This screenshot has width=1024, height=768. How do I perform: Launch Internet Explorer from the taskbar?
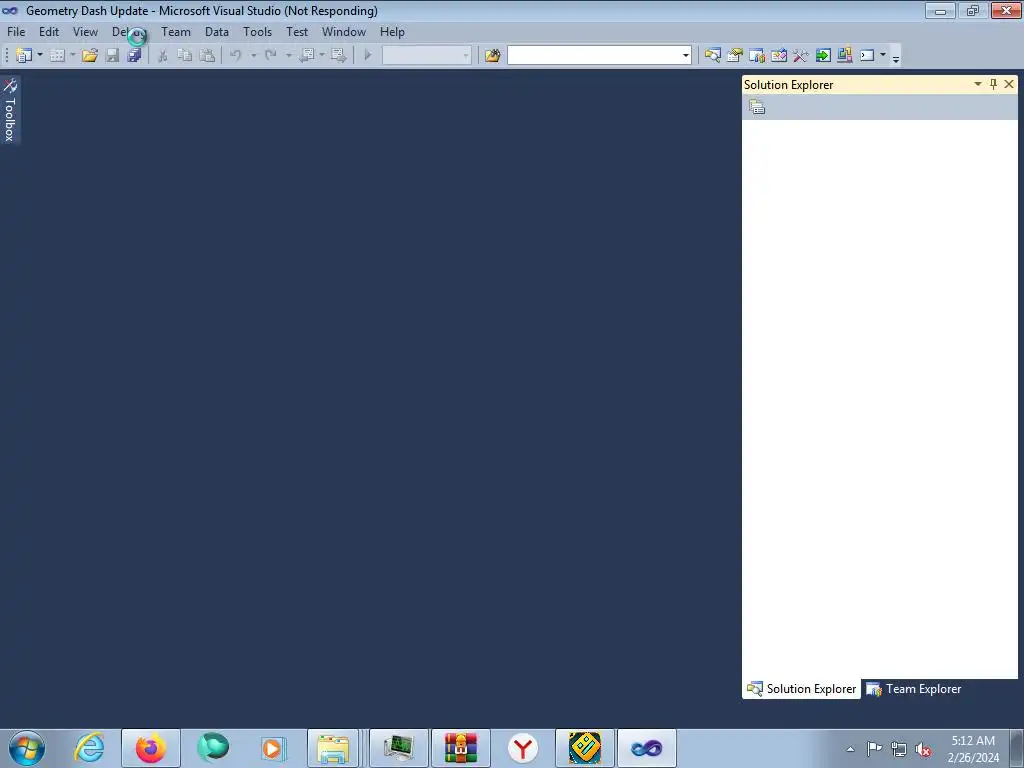[89, 748]
